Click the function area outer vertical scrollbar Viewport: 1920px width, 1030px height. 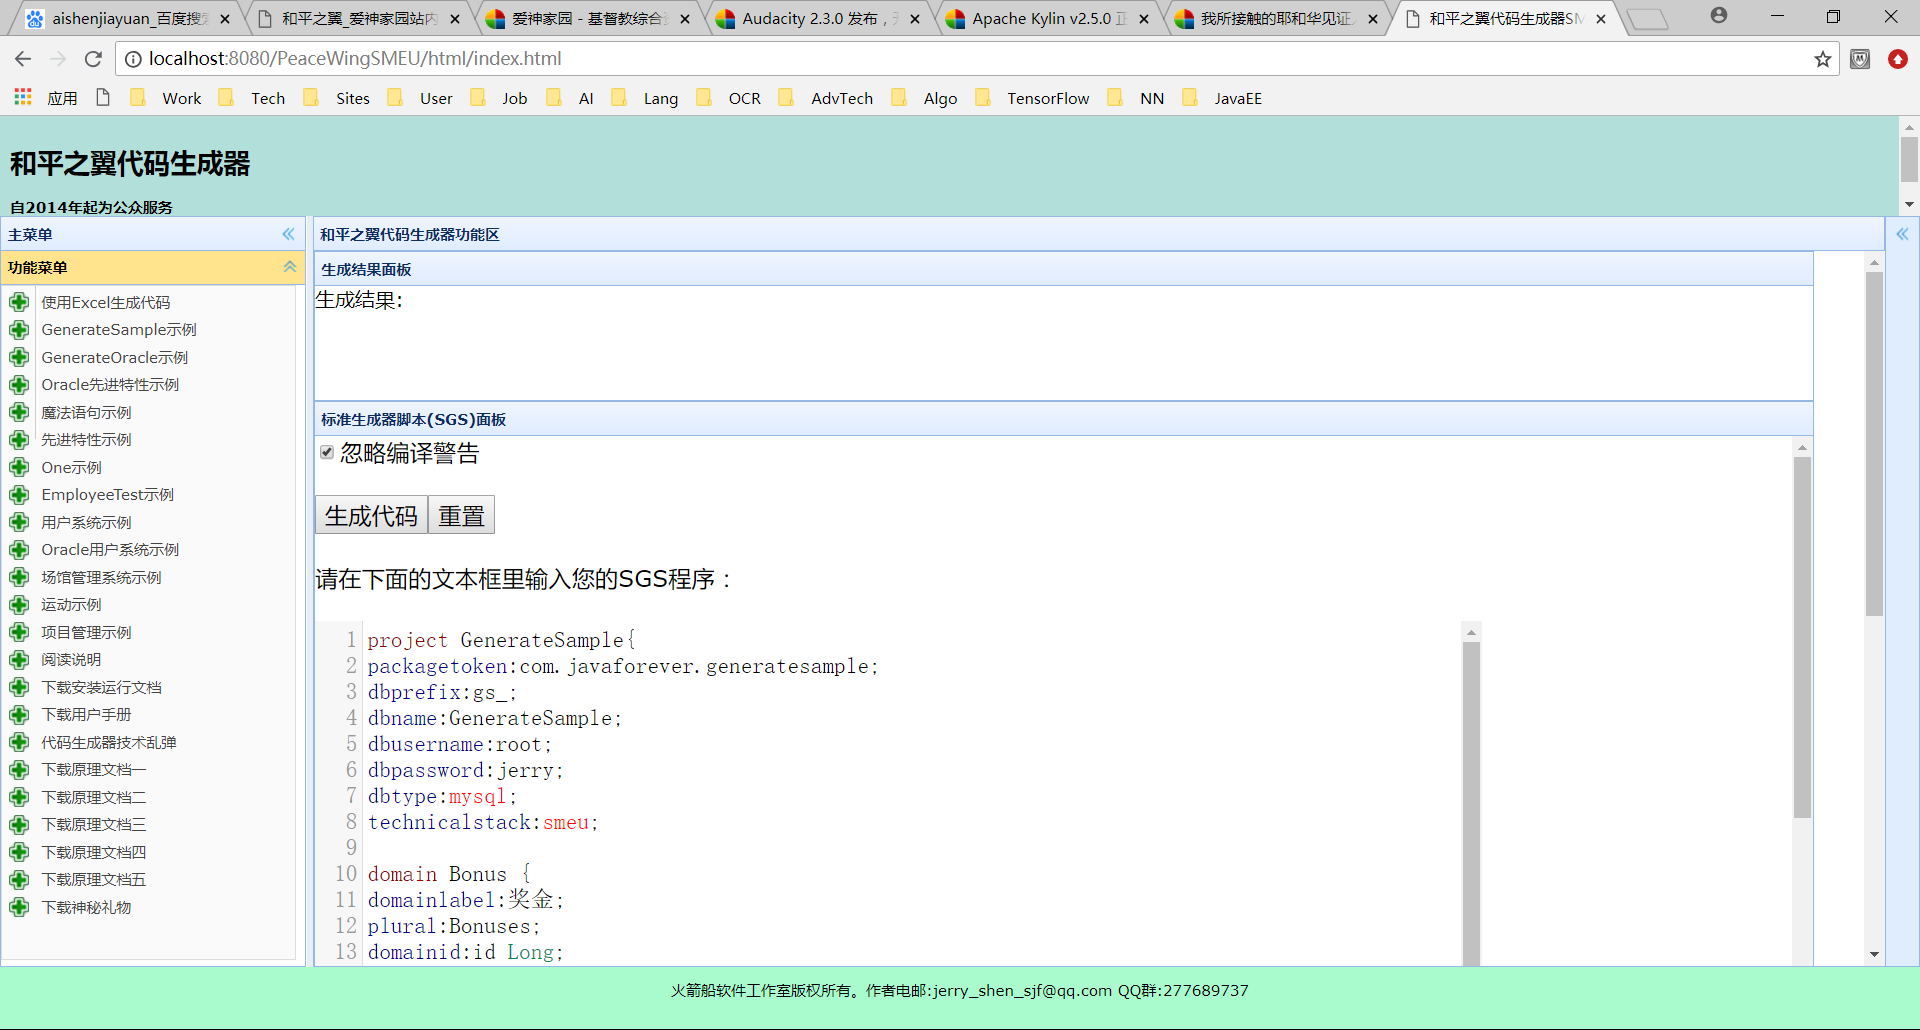coord(1874,443)
